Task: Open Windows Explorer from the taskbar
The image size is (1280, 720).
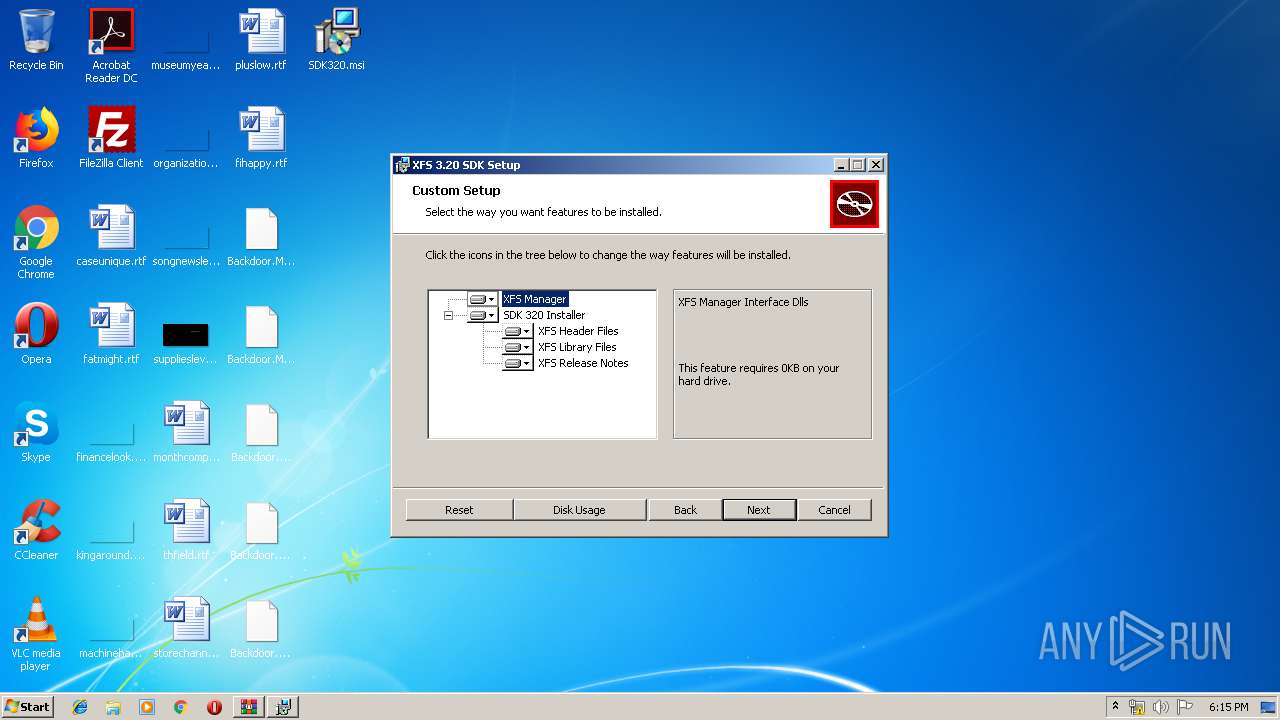Action: (x=113, y=707)
